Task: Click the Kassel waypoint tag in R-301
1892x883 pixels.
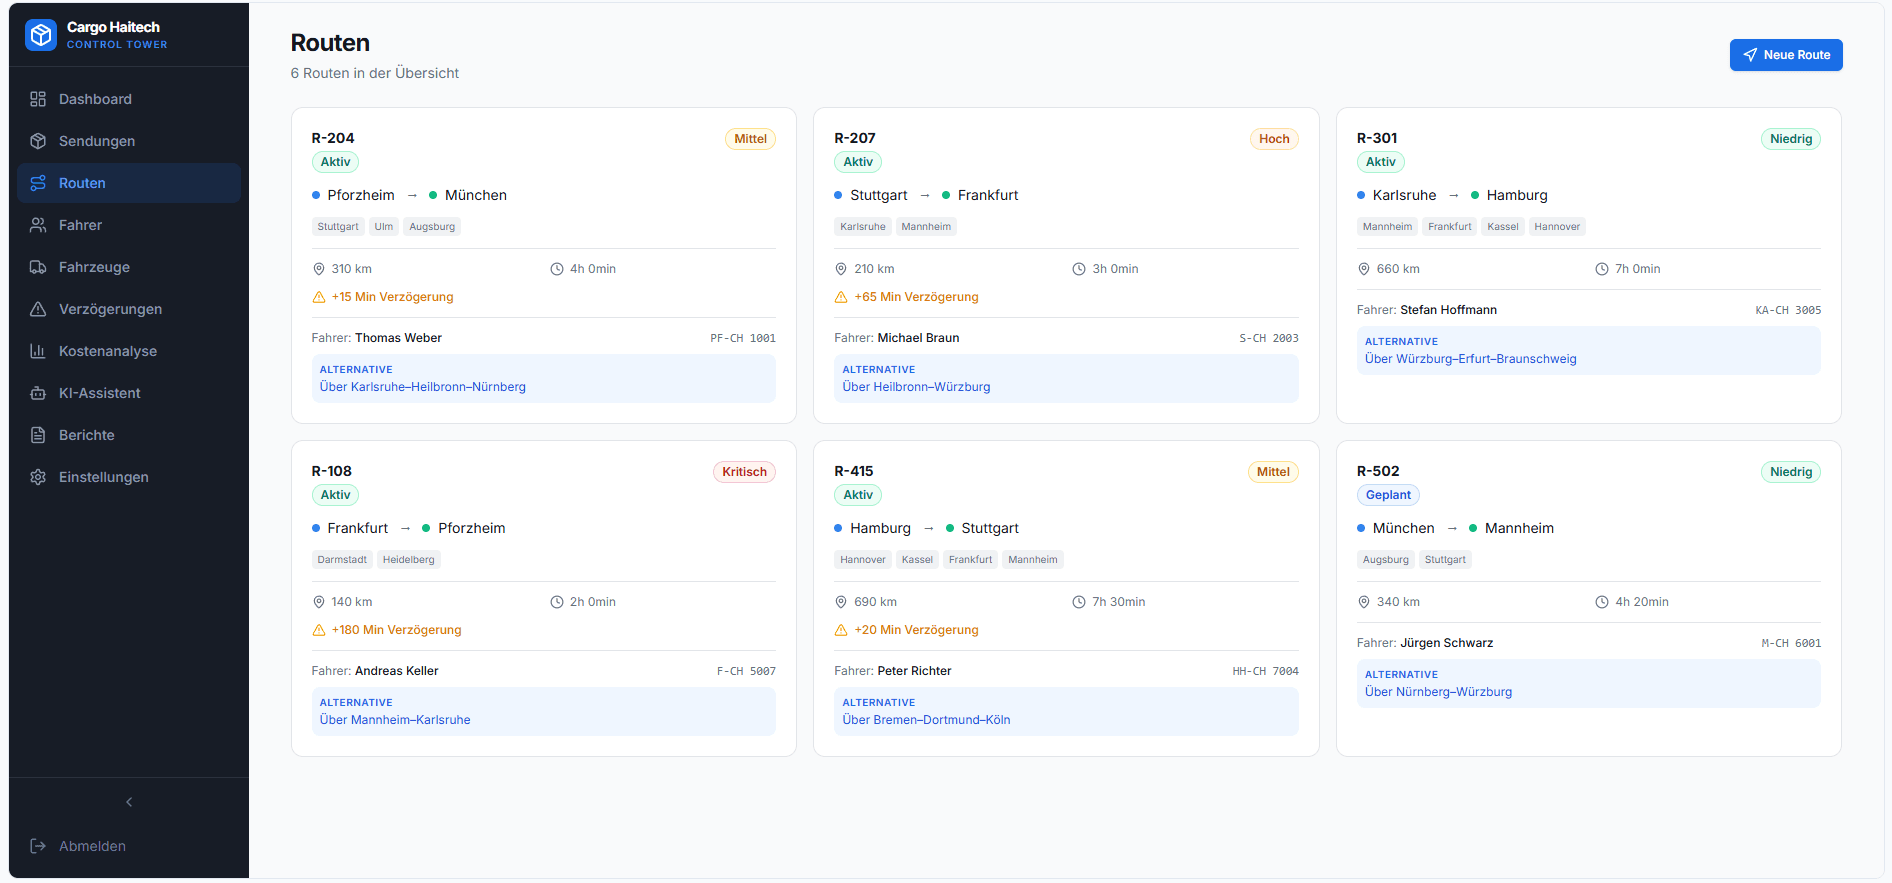Action: [x=1503, y=227]
